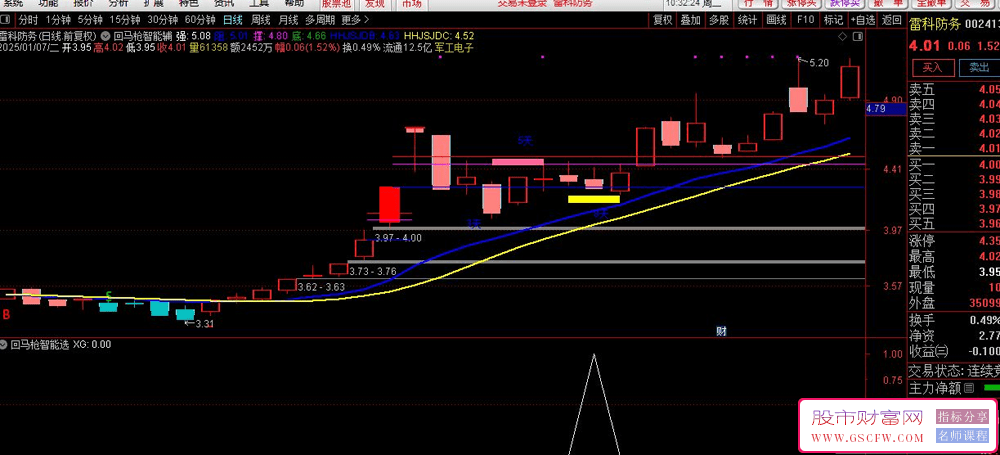This screenshot has width=1000, height=455.
Task: Click the list icon next to 主力净额
Action: pyautogui.click(x=969, y=387)
